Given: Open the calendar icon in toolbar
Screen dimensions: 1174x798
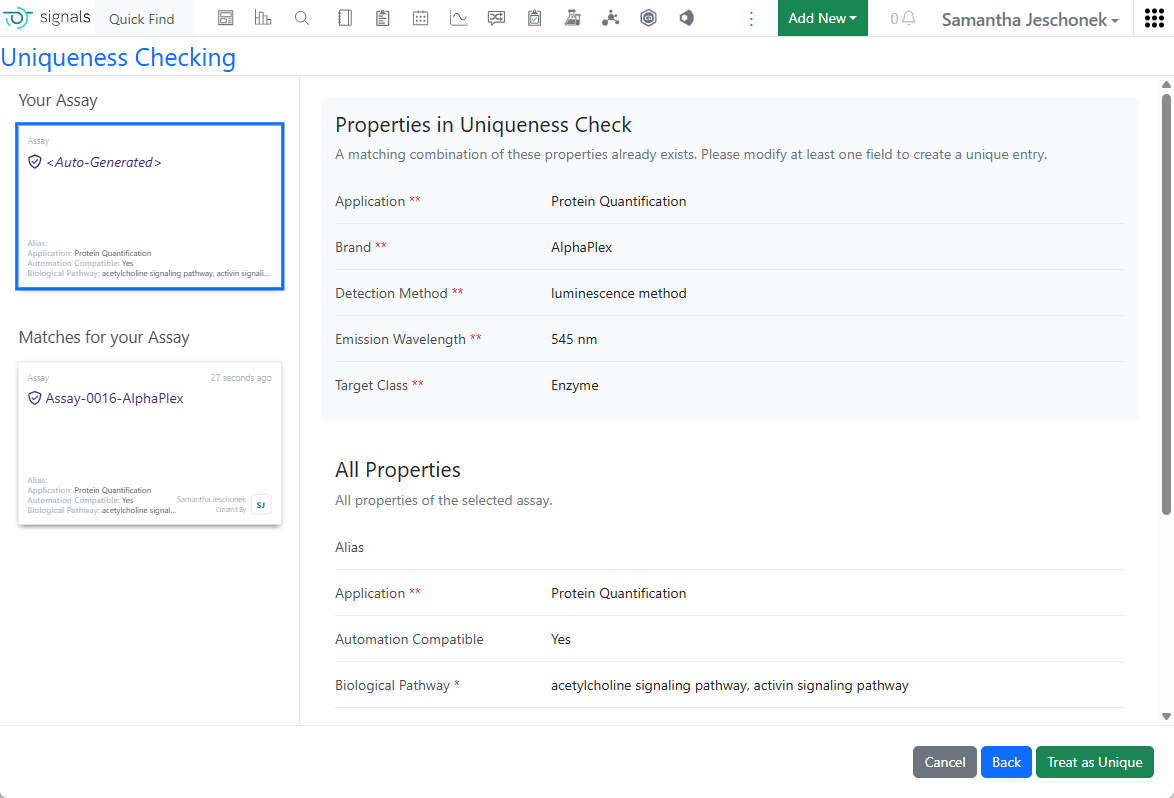Looking at the screenshot, I should 421,18.
